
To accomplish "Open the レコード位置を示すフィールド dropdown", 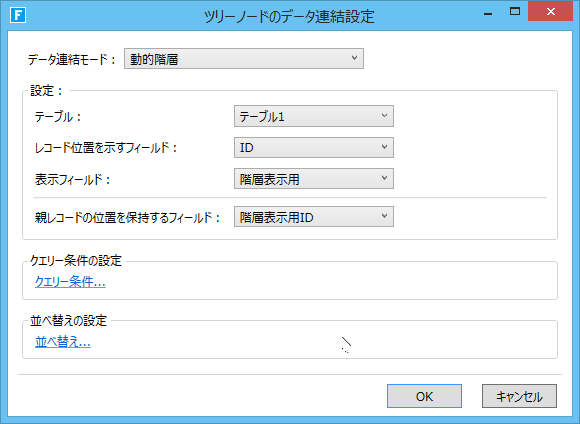I will [314, 147].
